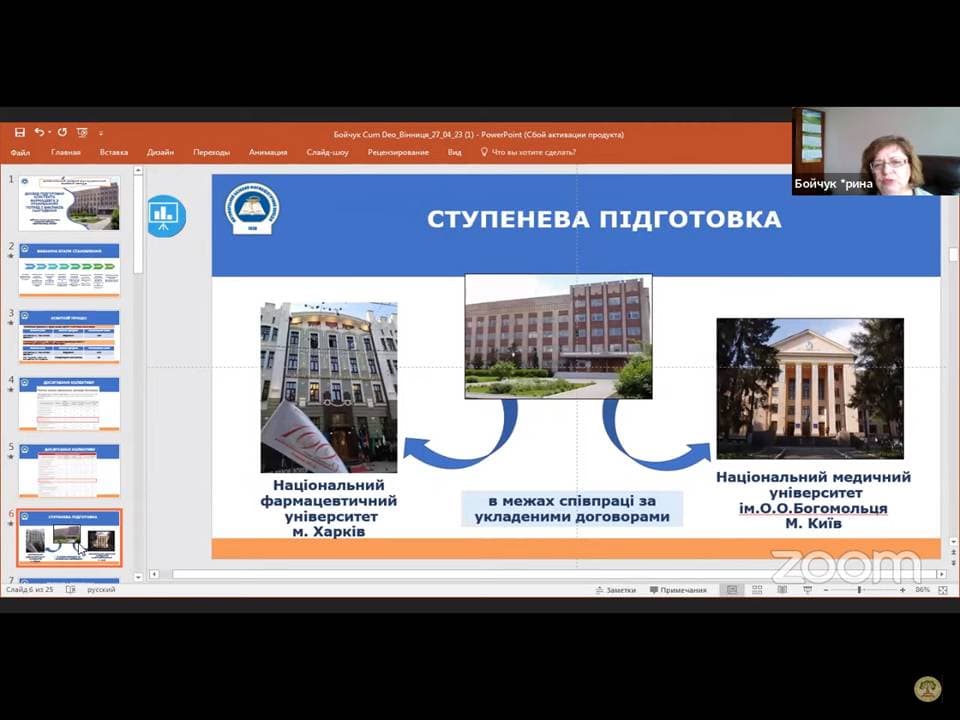Image resolution: width=960 pixels, height=720 pixels.
Task: Click the blue presentation chart circle icon
Action: tap(167, 216)
